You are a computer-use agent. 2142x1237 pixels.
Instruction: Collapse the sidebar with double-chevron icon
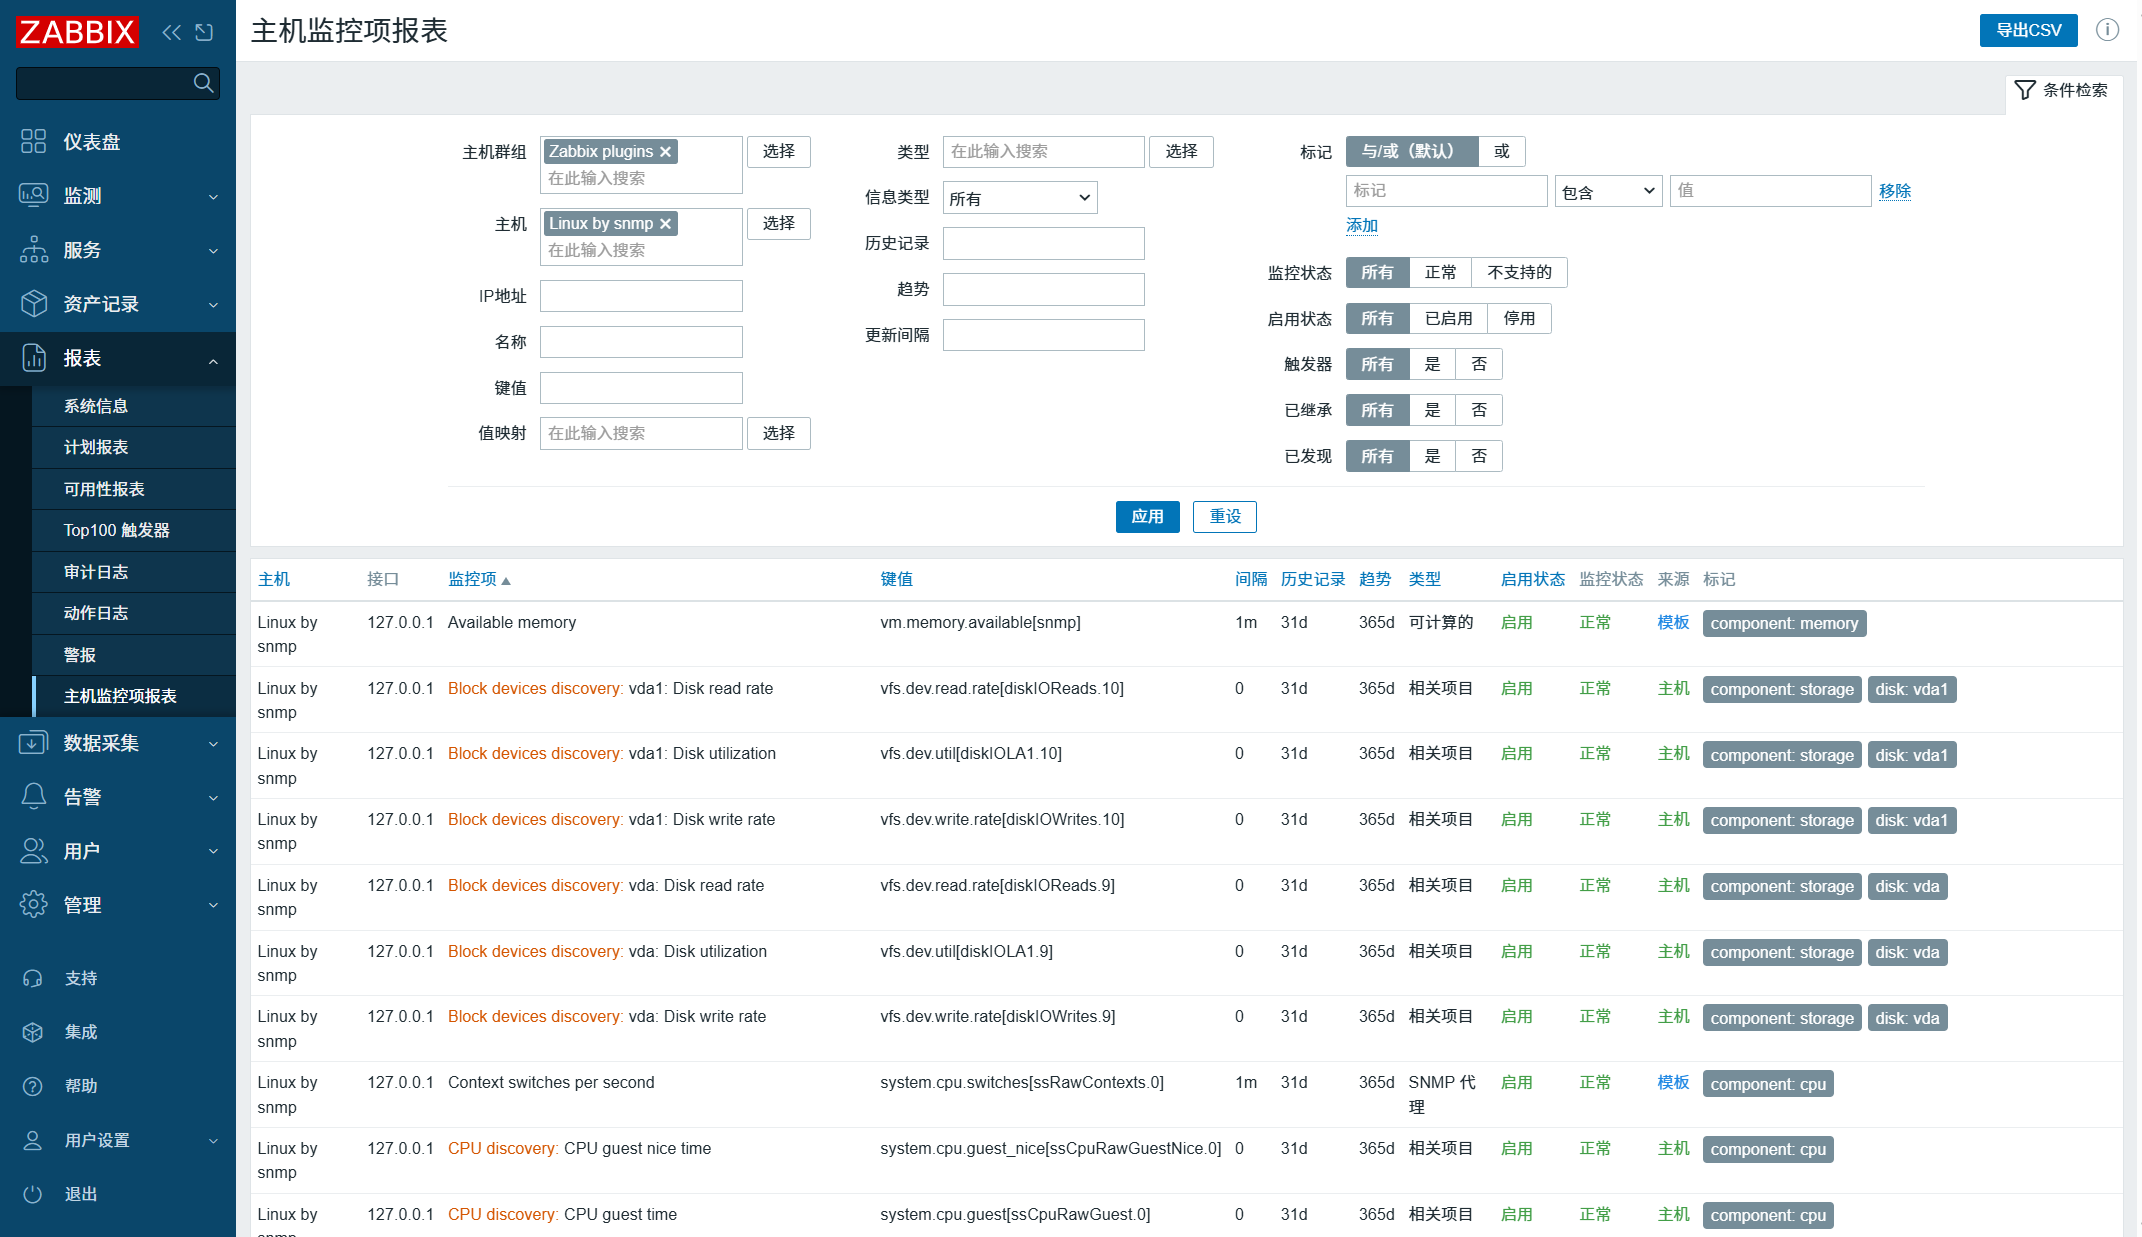(171, 32)
